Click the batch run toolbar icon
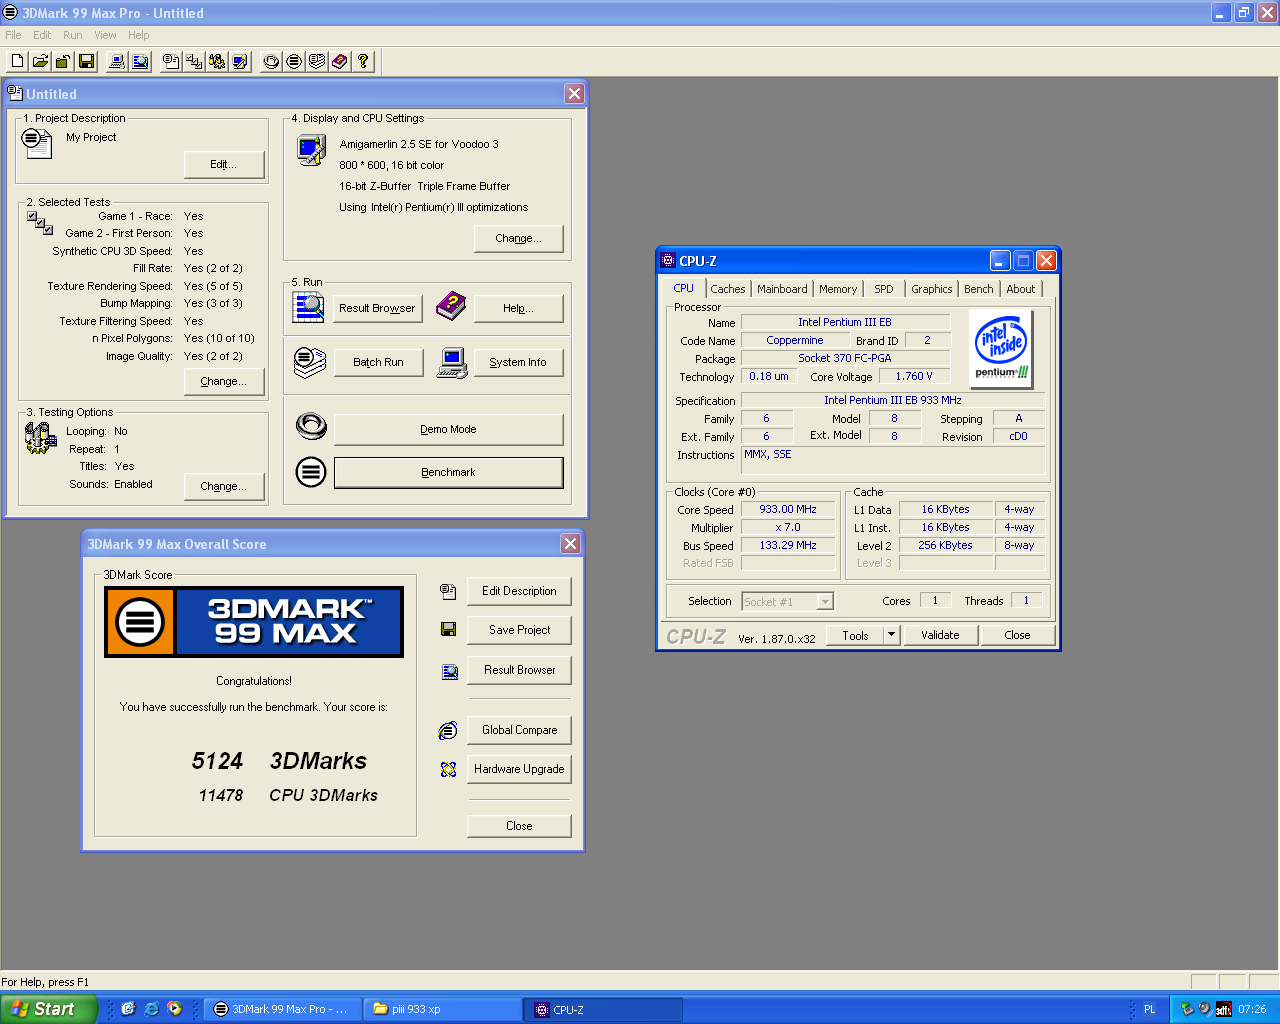Image resolution: width=1280 pixels, height=1024 pixels. coord(317,61)
